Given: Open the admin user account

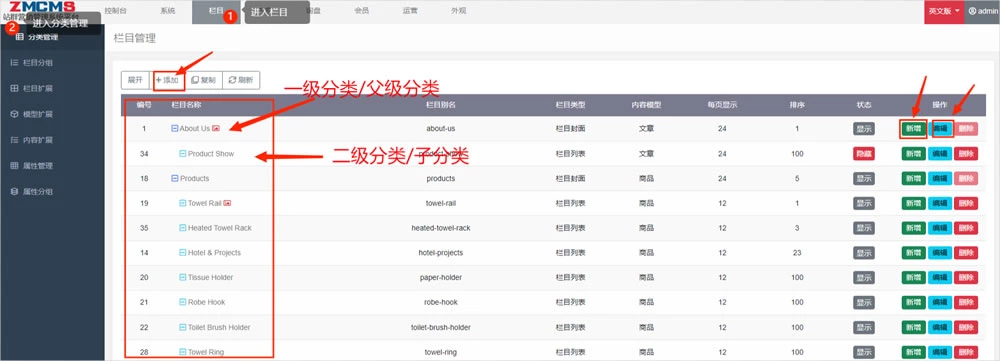Looking at the screenshot, I should (982, 11).
